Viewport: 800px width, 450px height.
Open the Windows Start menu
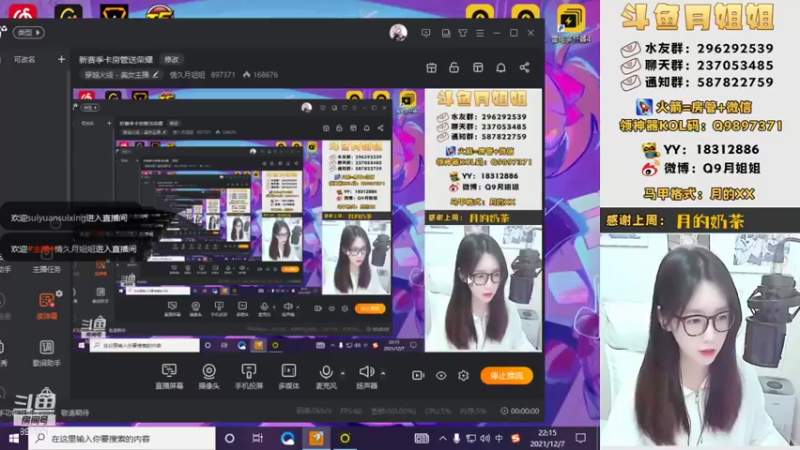coord(14,438)
